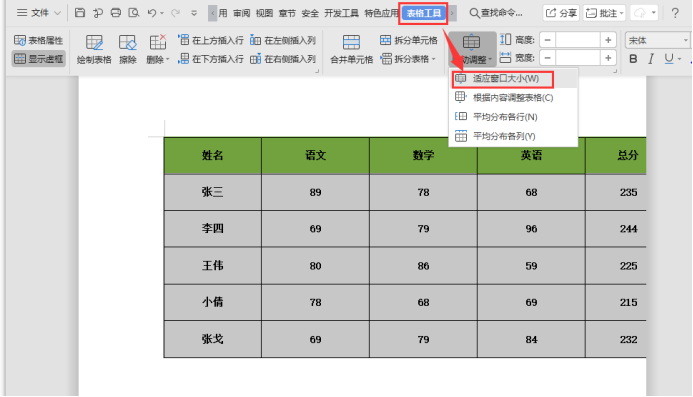Click the width (宽度) input field
Screen dimensions: 693x397
[x=578, y=58]
